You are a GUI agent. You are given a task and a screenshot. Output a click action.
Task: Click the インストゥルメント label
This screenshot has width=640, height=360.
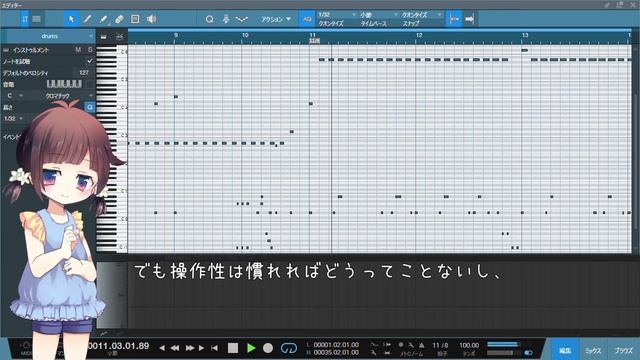(31, 50)
